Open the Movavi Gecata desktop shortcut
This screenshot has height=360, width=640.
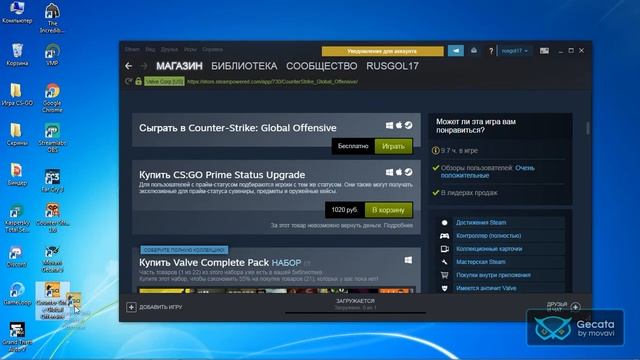(52, 259)
